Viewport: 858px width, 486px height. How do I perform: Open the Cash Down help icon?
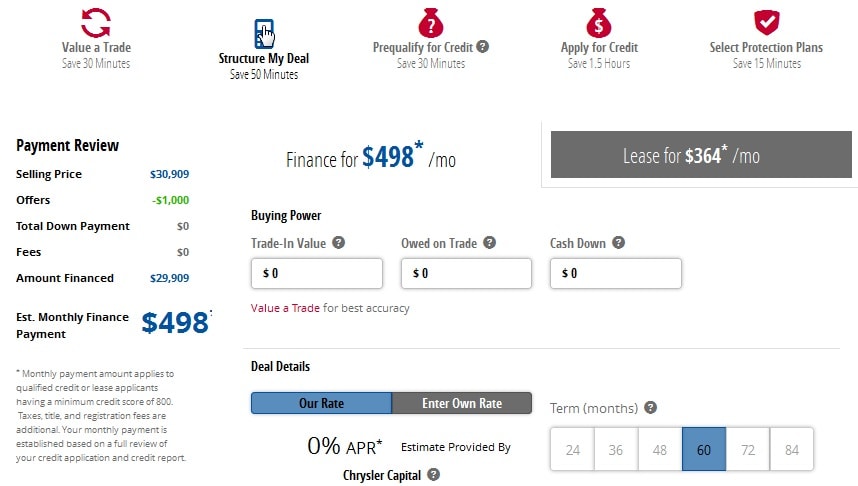pyautogui.click(x=618, y=242)
